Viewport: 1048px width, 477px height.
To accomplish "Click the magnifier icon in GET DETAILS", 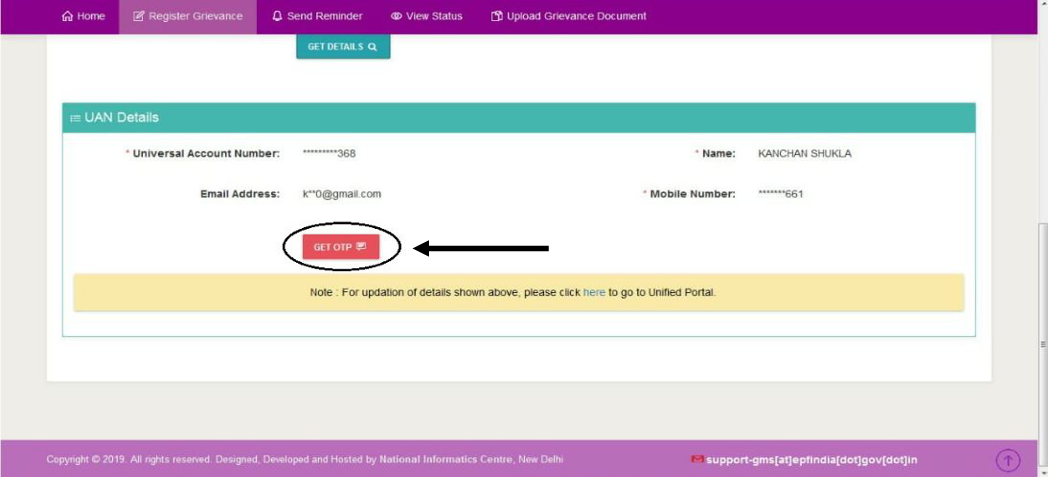I will click(x=373, y=47).
